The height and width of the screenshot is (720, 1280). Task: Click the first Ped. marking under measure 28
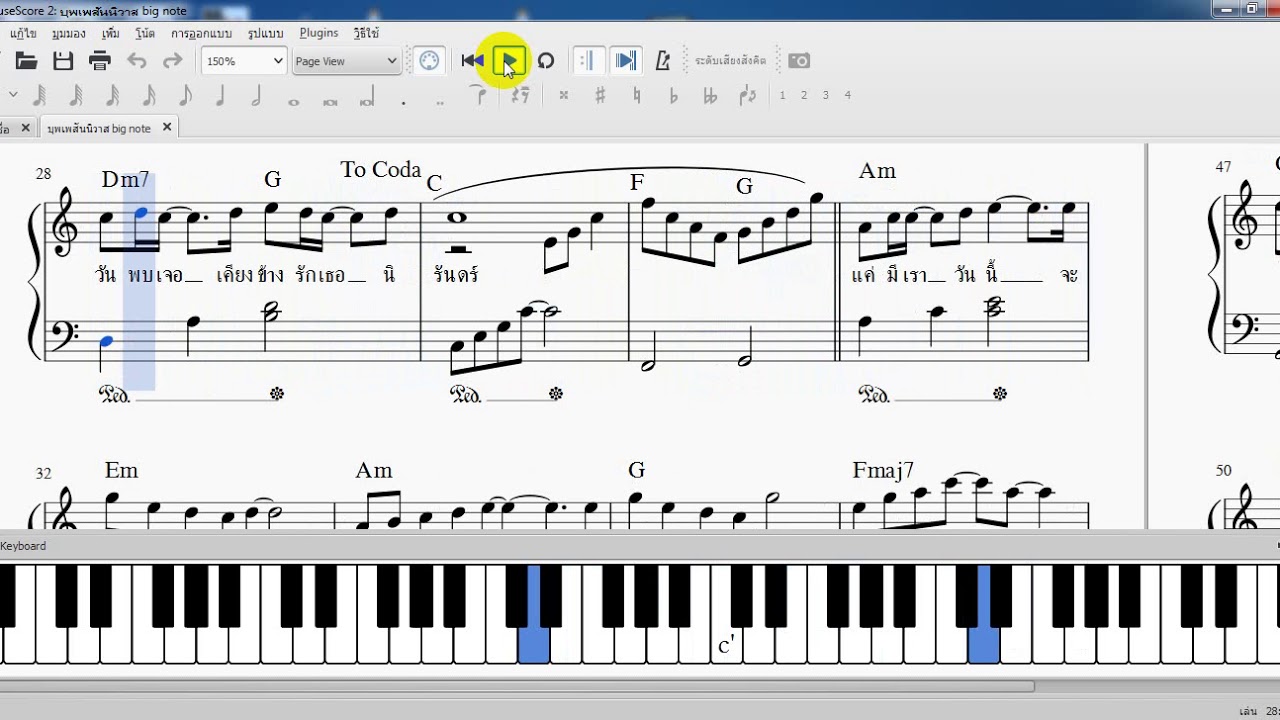point(115,394)
